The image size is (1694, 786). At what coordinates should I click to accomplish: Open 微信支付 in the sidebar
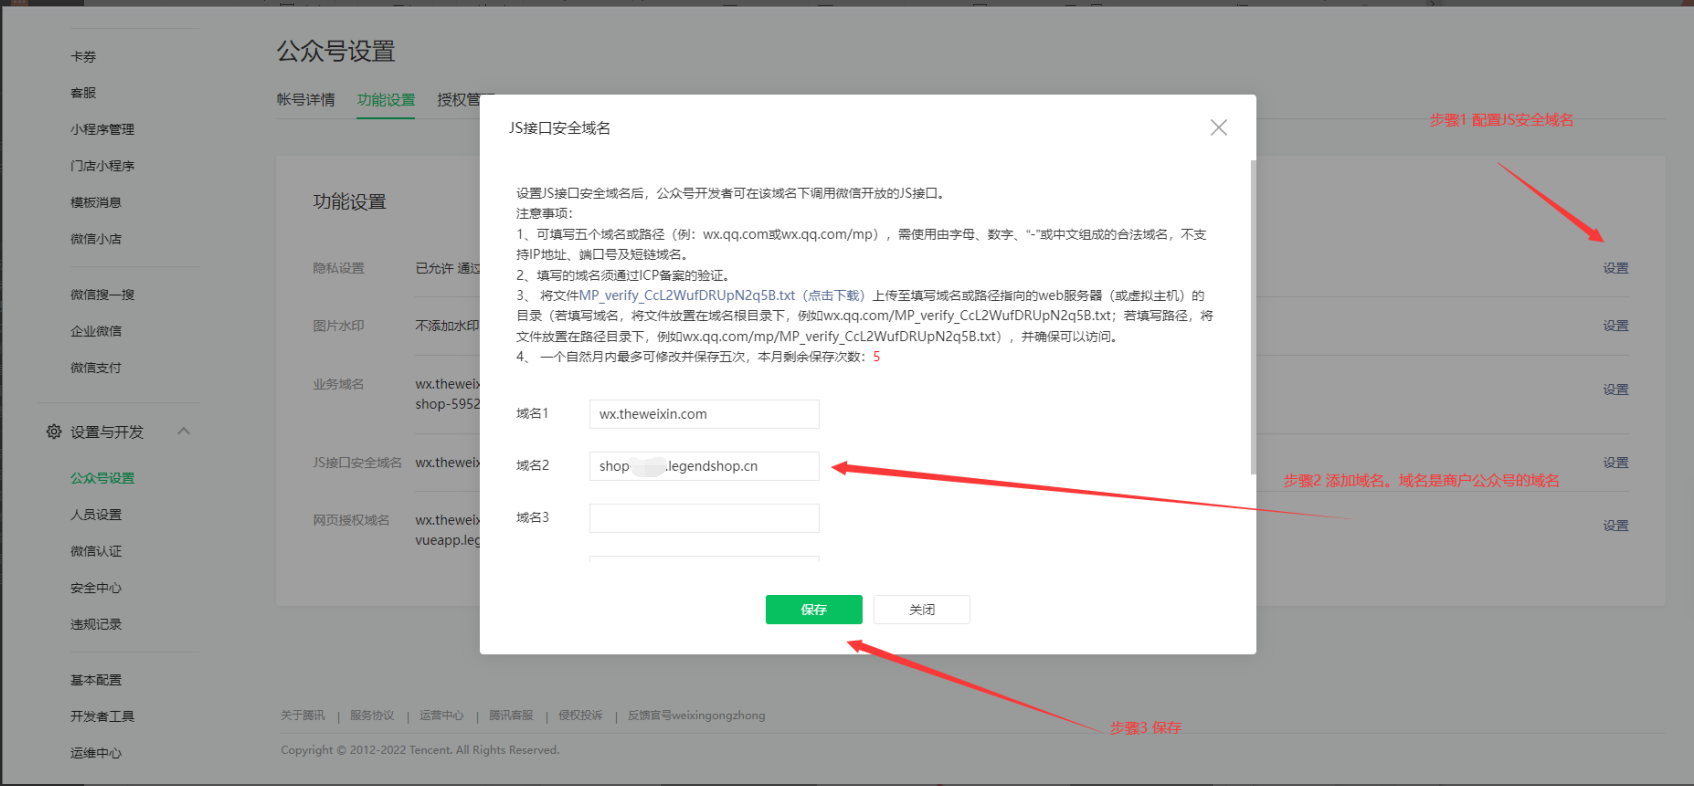(96, 368)
